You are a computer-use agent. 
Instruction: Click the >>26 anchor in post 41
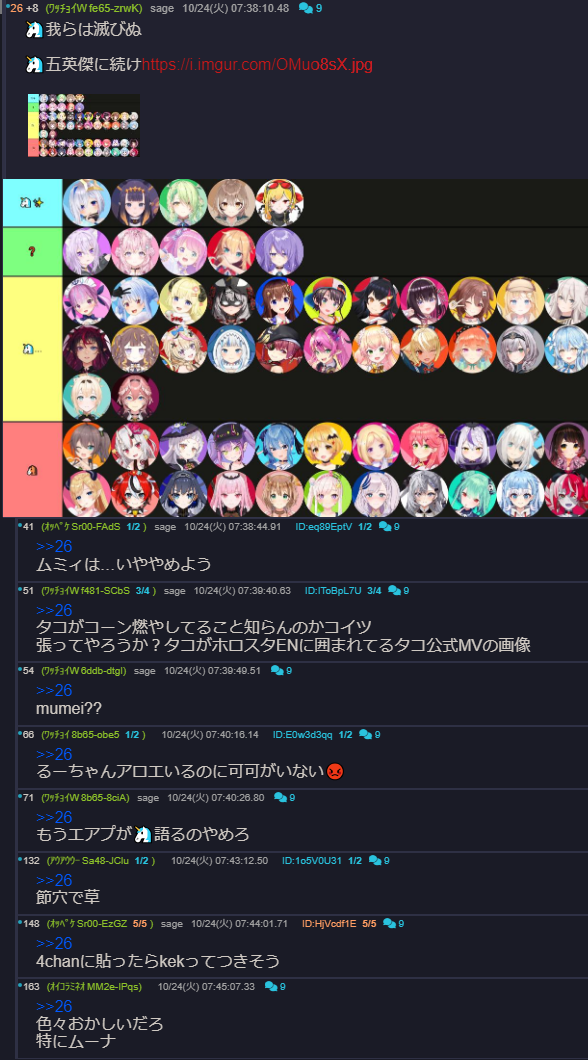(54, 546)
